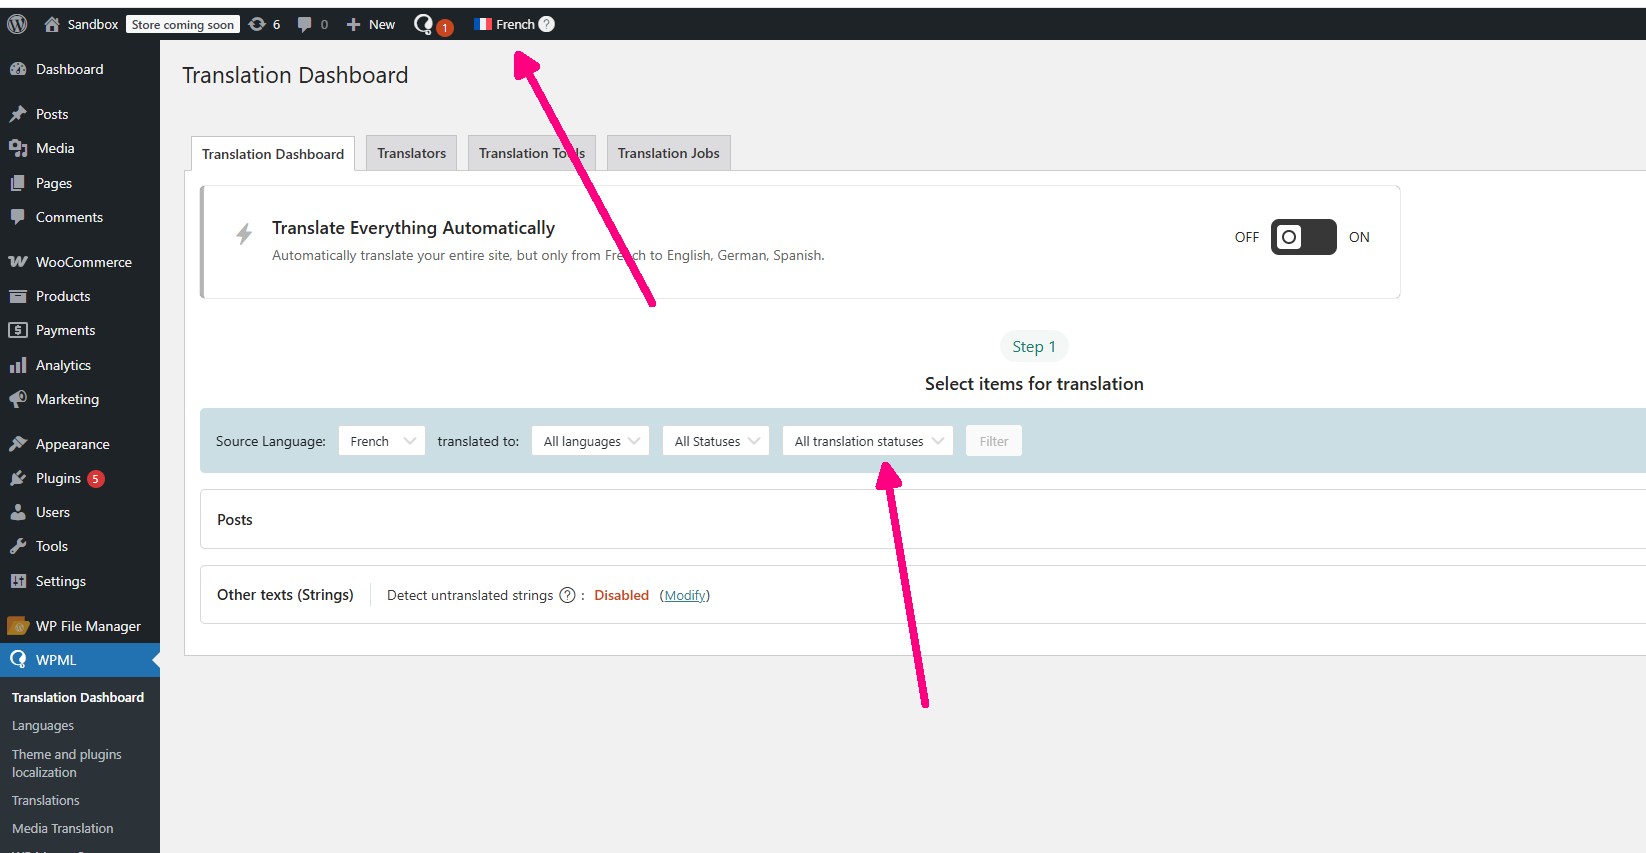This screenshot has width=1646, height=853.
Task: Open the Translations submenu link
Action: pos(46,800)
